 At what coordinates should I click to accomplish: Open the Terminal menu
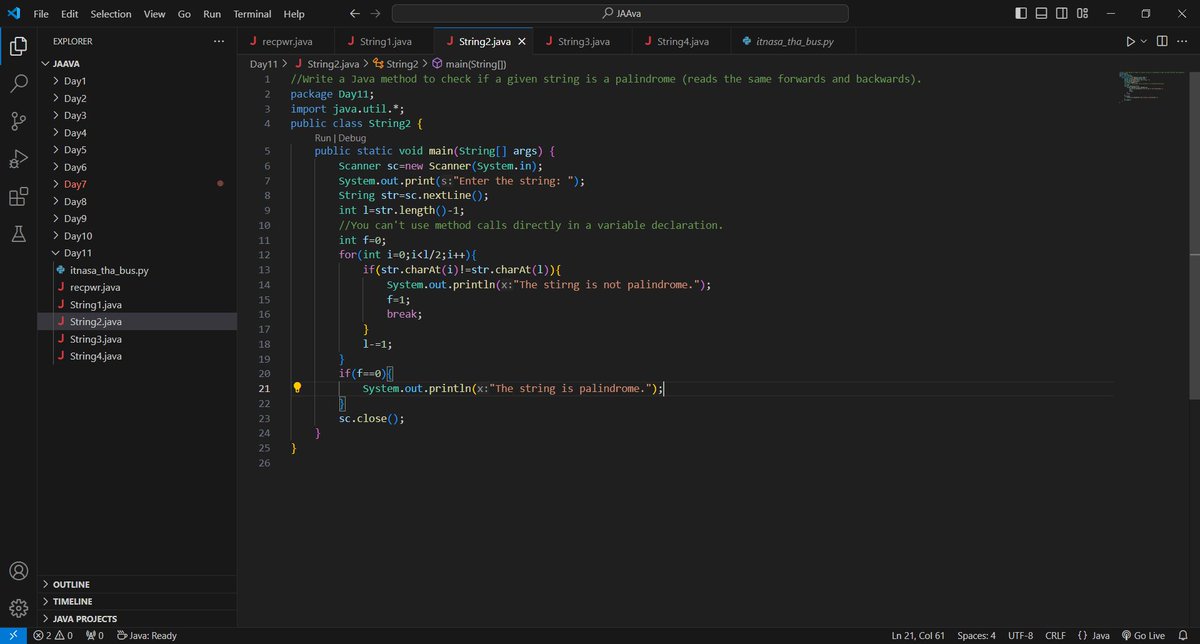252,14
